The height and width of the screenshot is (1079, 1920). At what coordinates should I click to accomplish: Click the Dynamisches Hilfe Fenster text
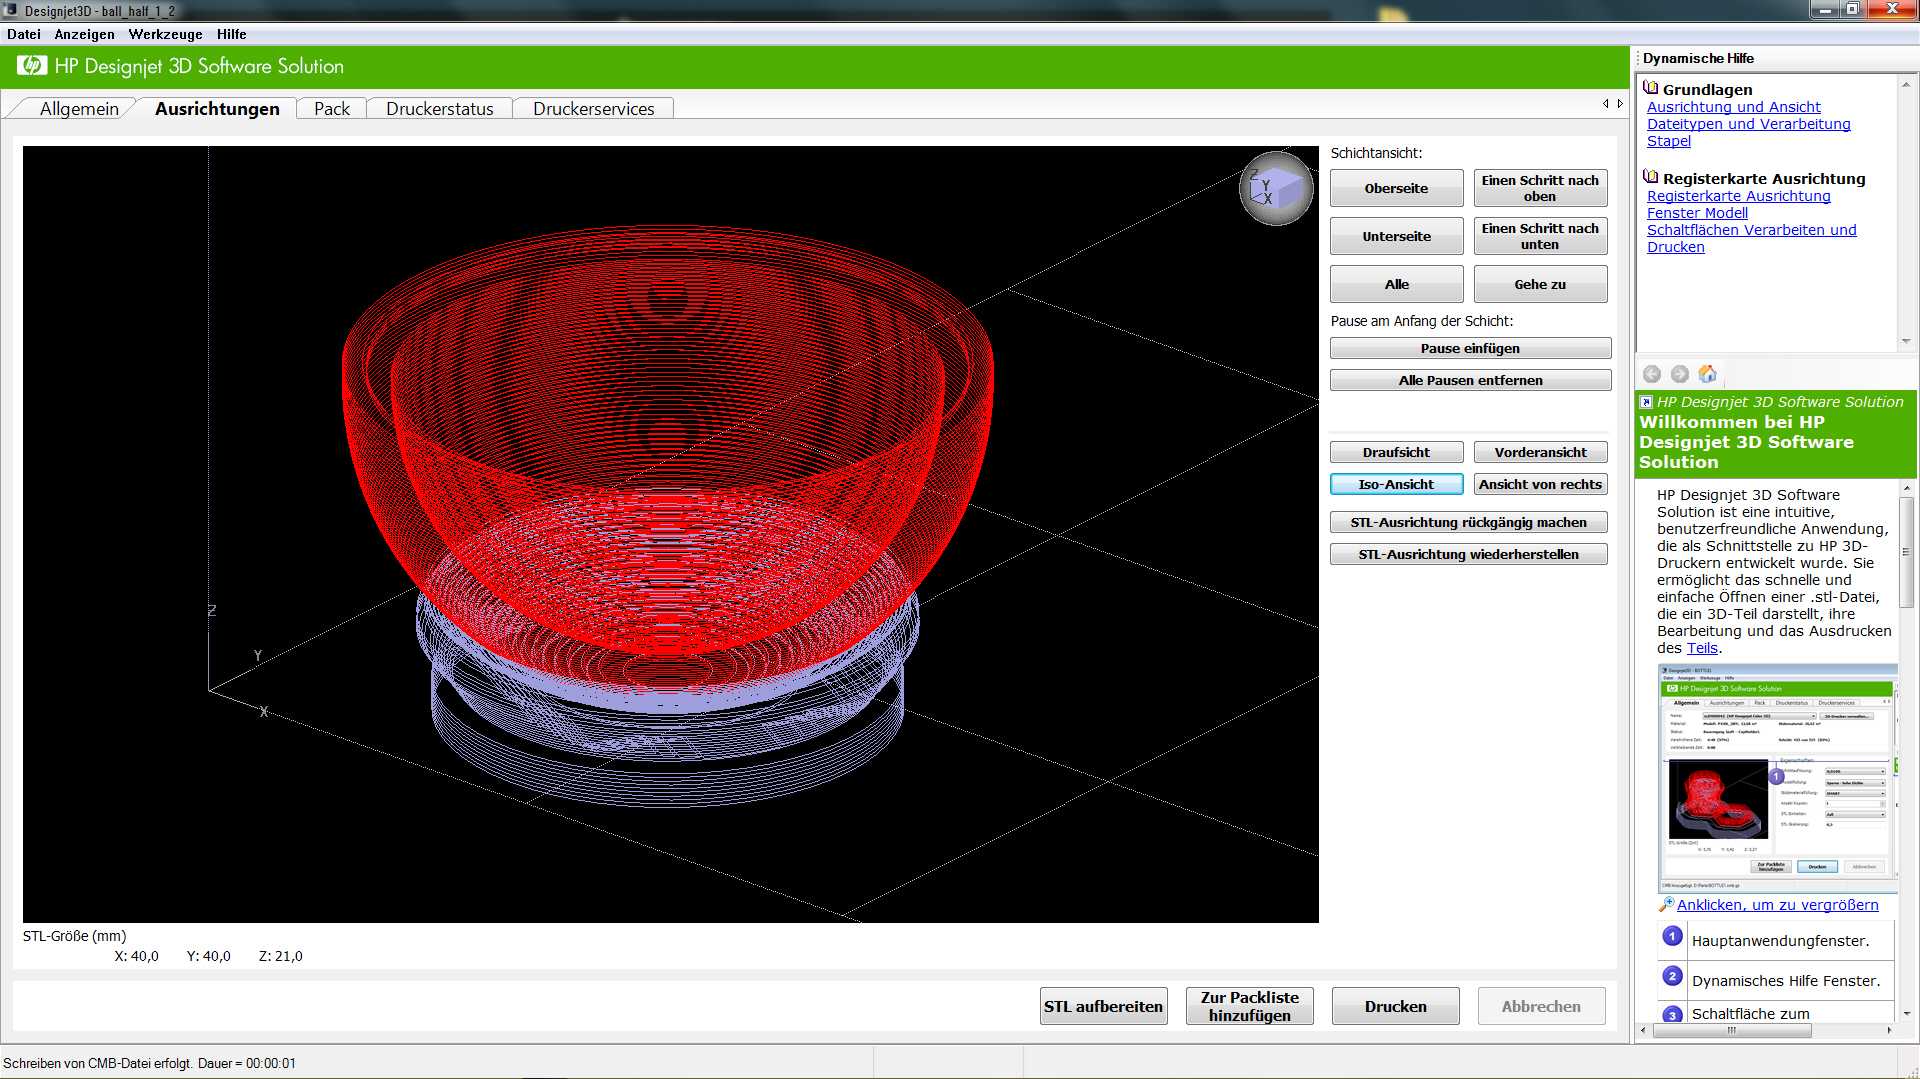1786,981
